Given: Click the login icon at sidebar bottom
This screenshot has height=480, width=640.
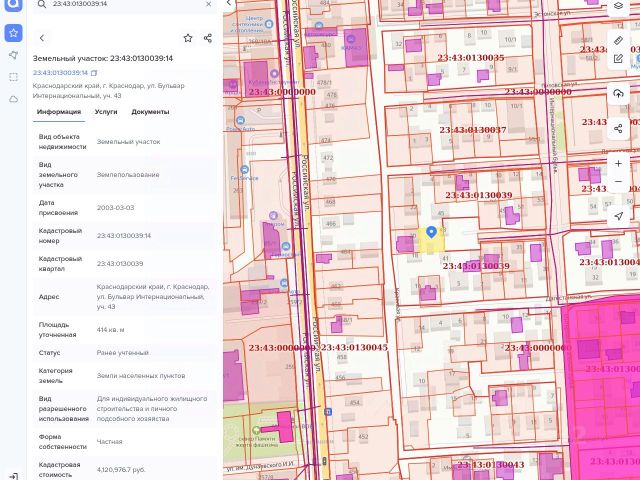Looking at the screenshot, I should [13, 474].
